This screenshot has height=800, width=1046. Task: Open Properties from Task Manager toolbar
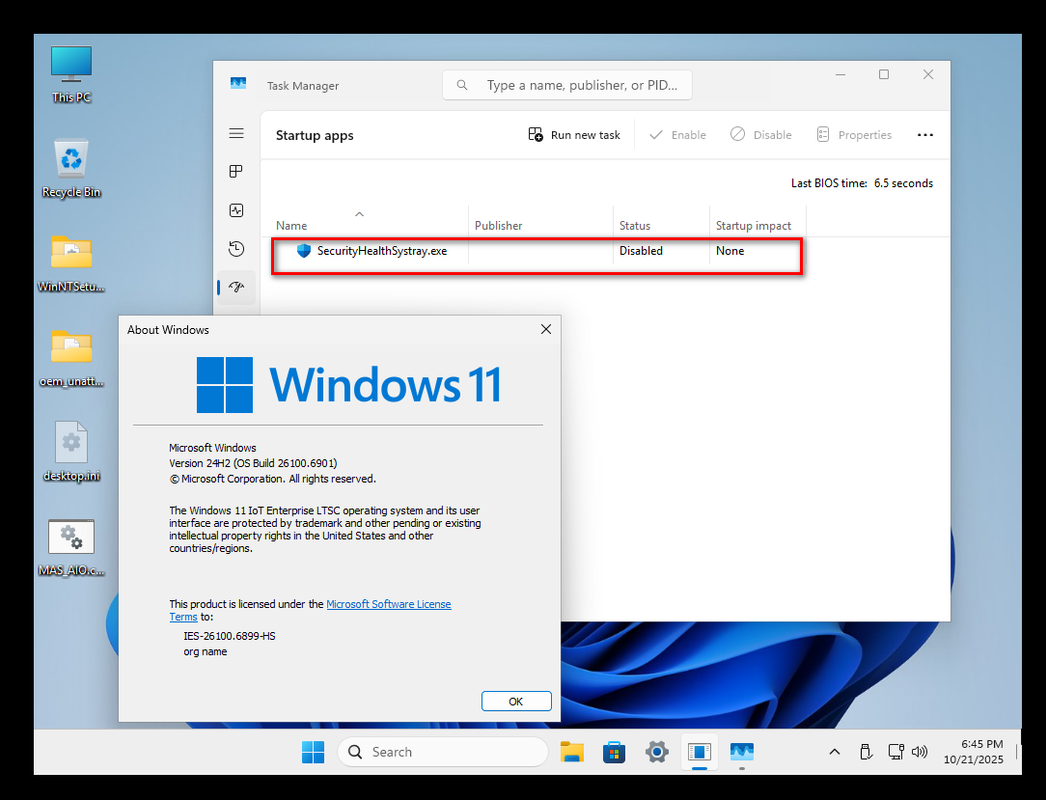pos(854,135)
